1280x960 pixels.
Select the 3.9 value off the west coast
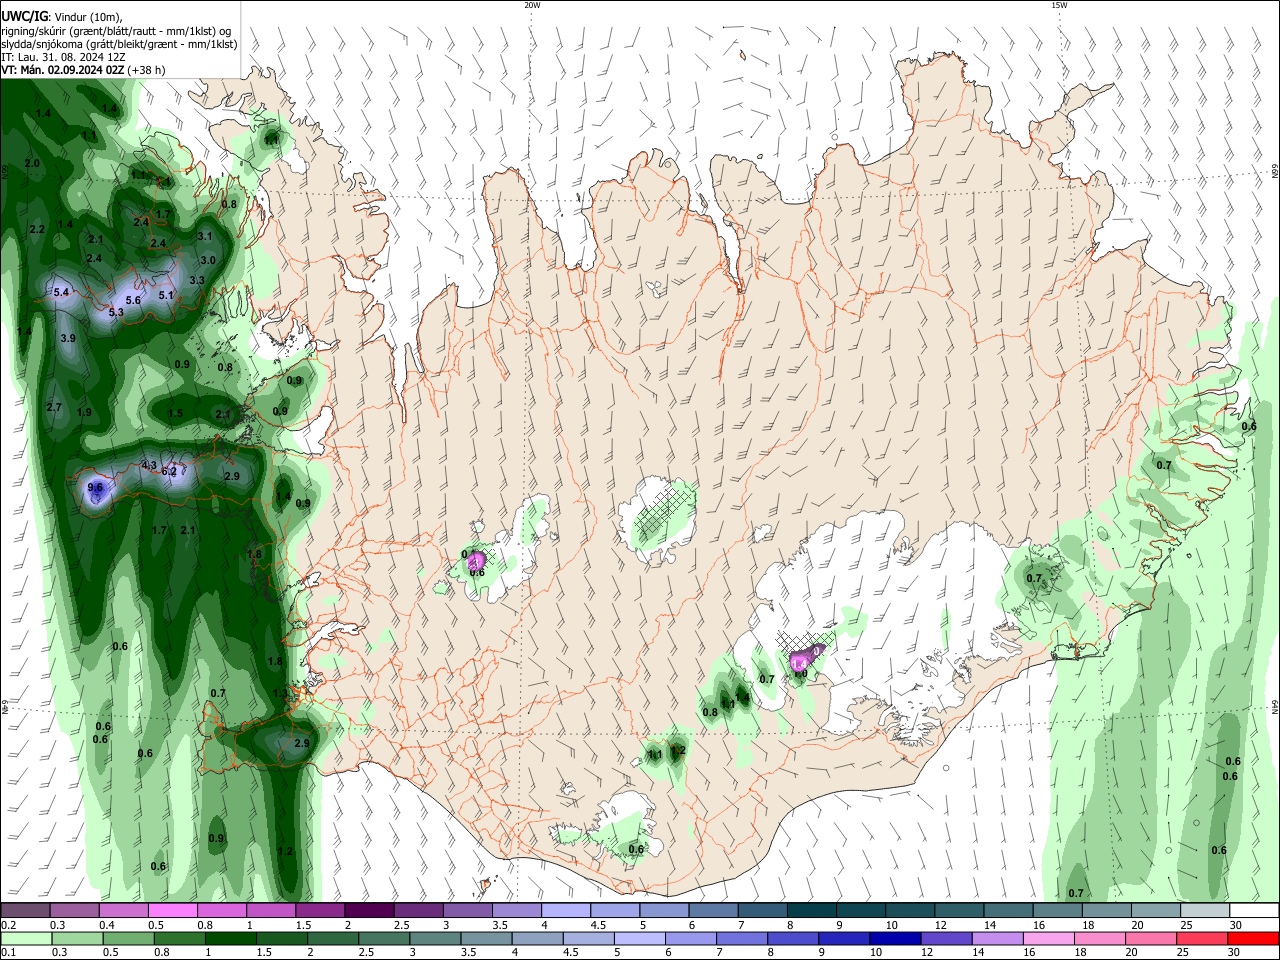coord(68,339)
